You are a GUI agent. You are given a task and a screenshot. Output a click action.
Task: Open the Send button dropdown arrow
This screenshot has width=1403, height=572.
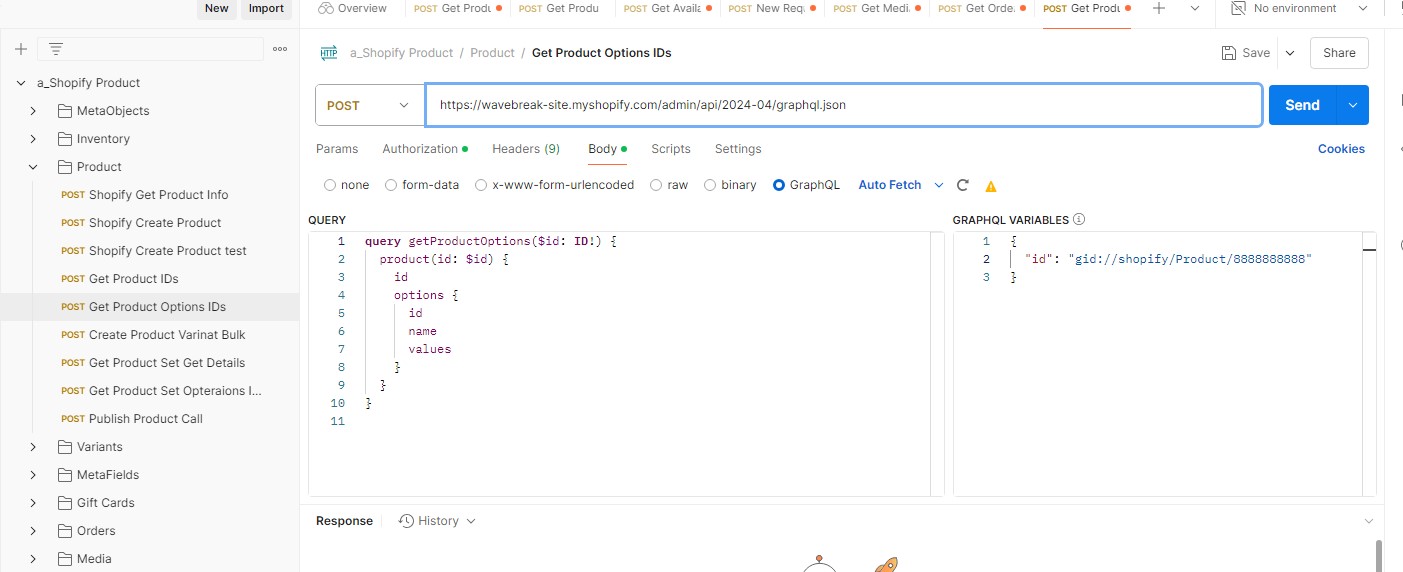pyautogui.click(x=1353, y=105)
